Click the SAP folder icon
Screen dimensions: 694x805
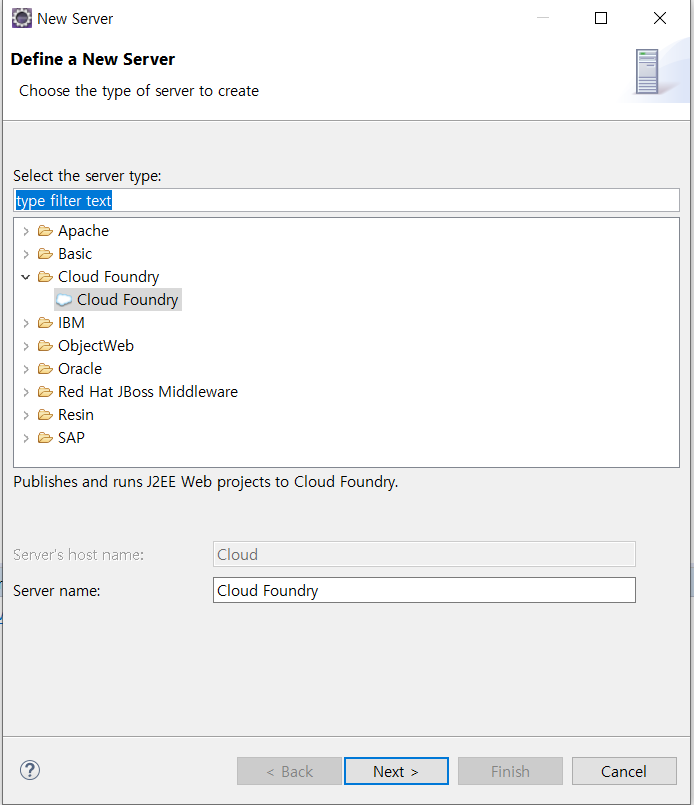coord(45,438)
